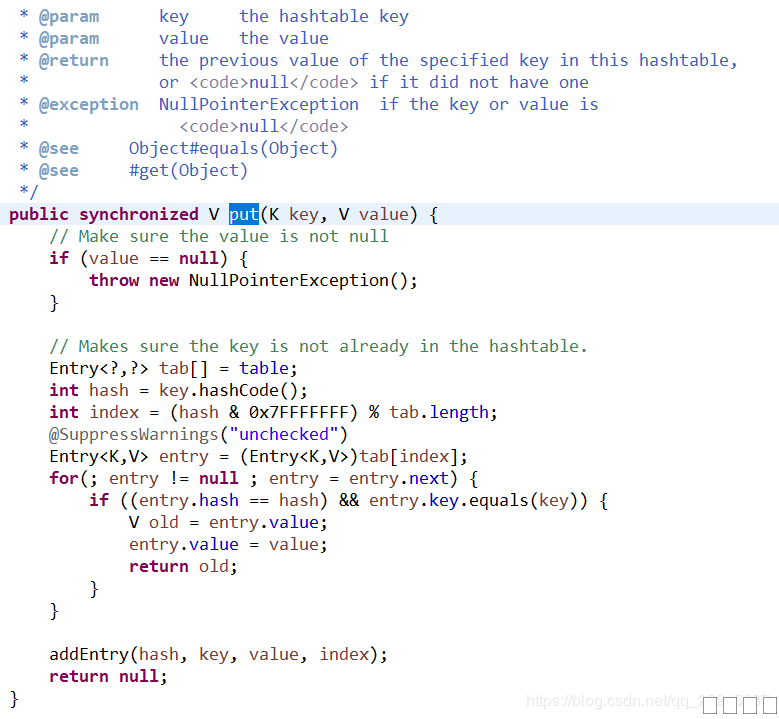The height and width of the screenshot is (719, 779).
Task: Click the @return Javadoc tag
Action: (x=73, y=60)
